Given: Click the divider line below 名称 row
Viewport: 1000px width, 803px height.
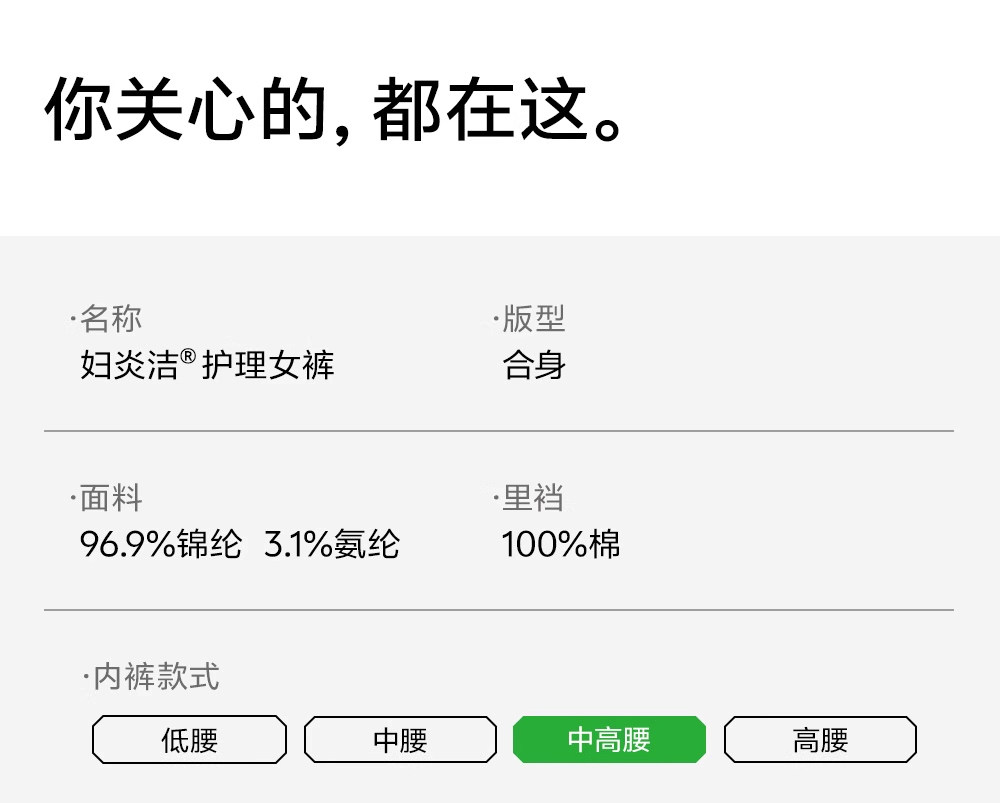Looking at the screenshot, I should 498,431.
